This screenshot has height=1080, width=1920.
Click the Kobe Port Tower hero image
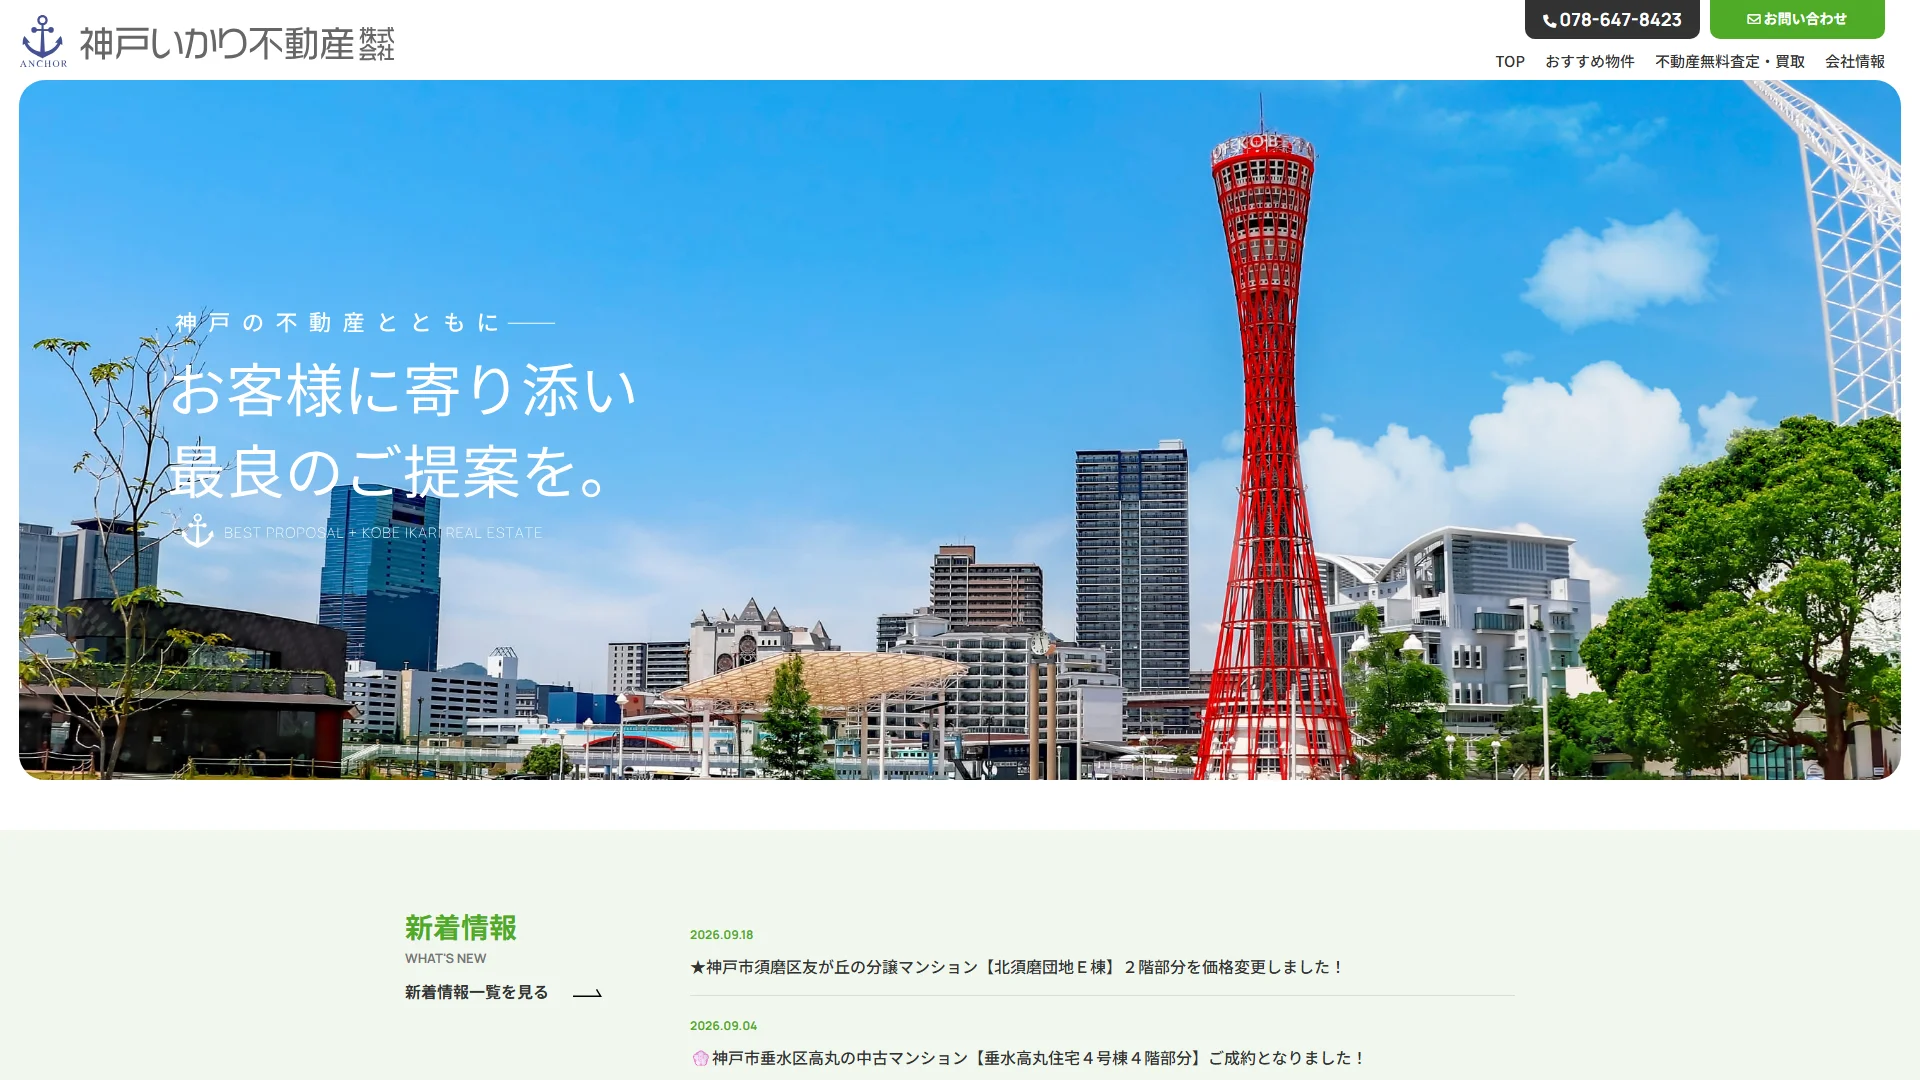pos(960,430)
